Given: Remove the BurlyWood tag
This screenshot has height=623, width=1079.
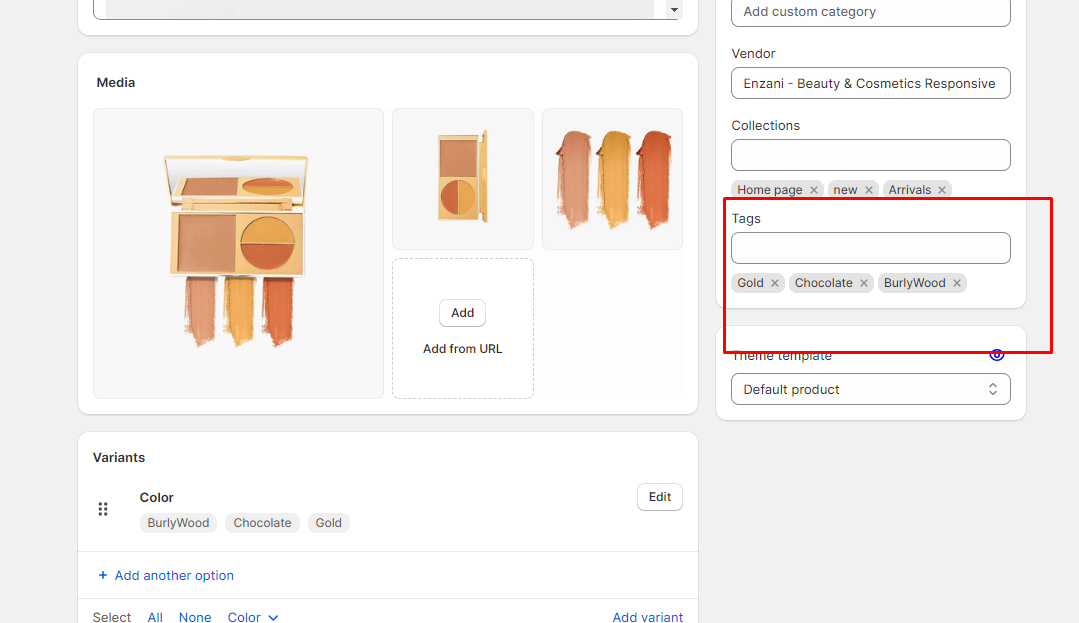Looking at the screenshot, I should tap(957, 283).
